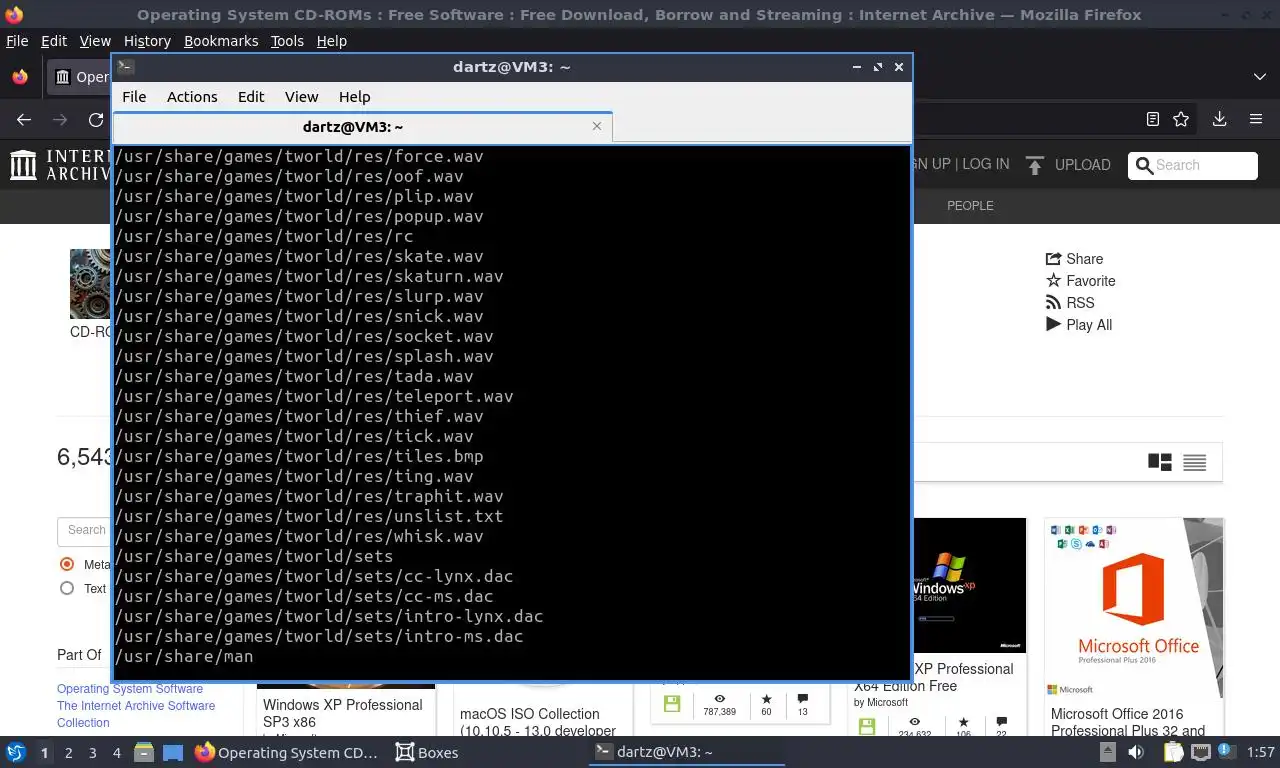Open Operating System Software link
This screenshot has width=1280, height=768.
(x=130, y=689)
